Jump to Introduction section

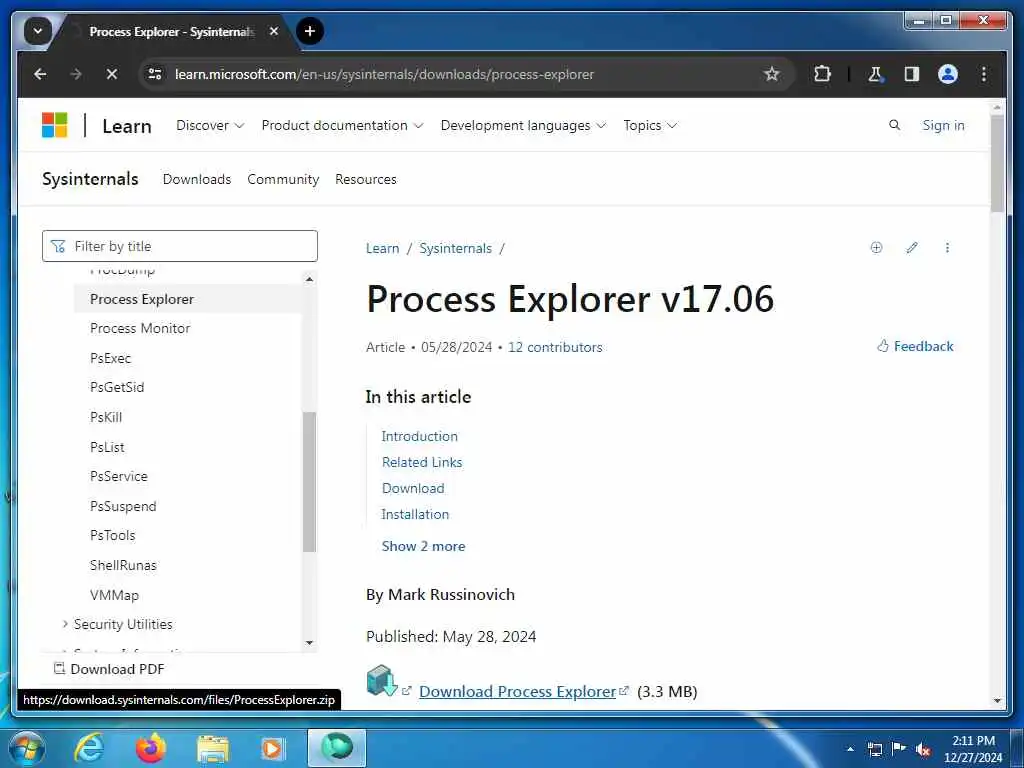point(419,436)
